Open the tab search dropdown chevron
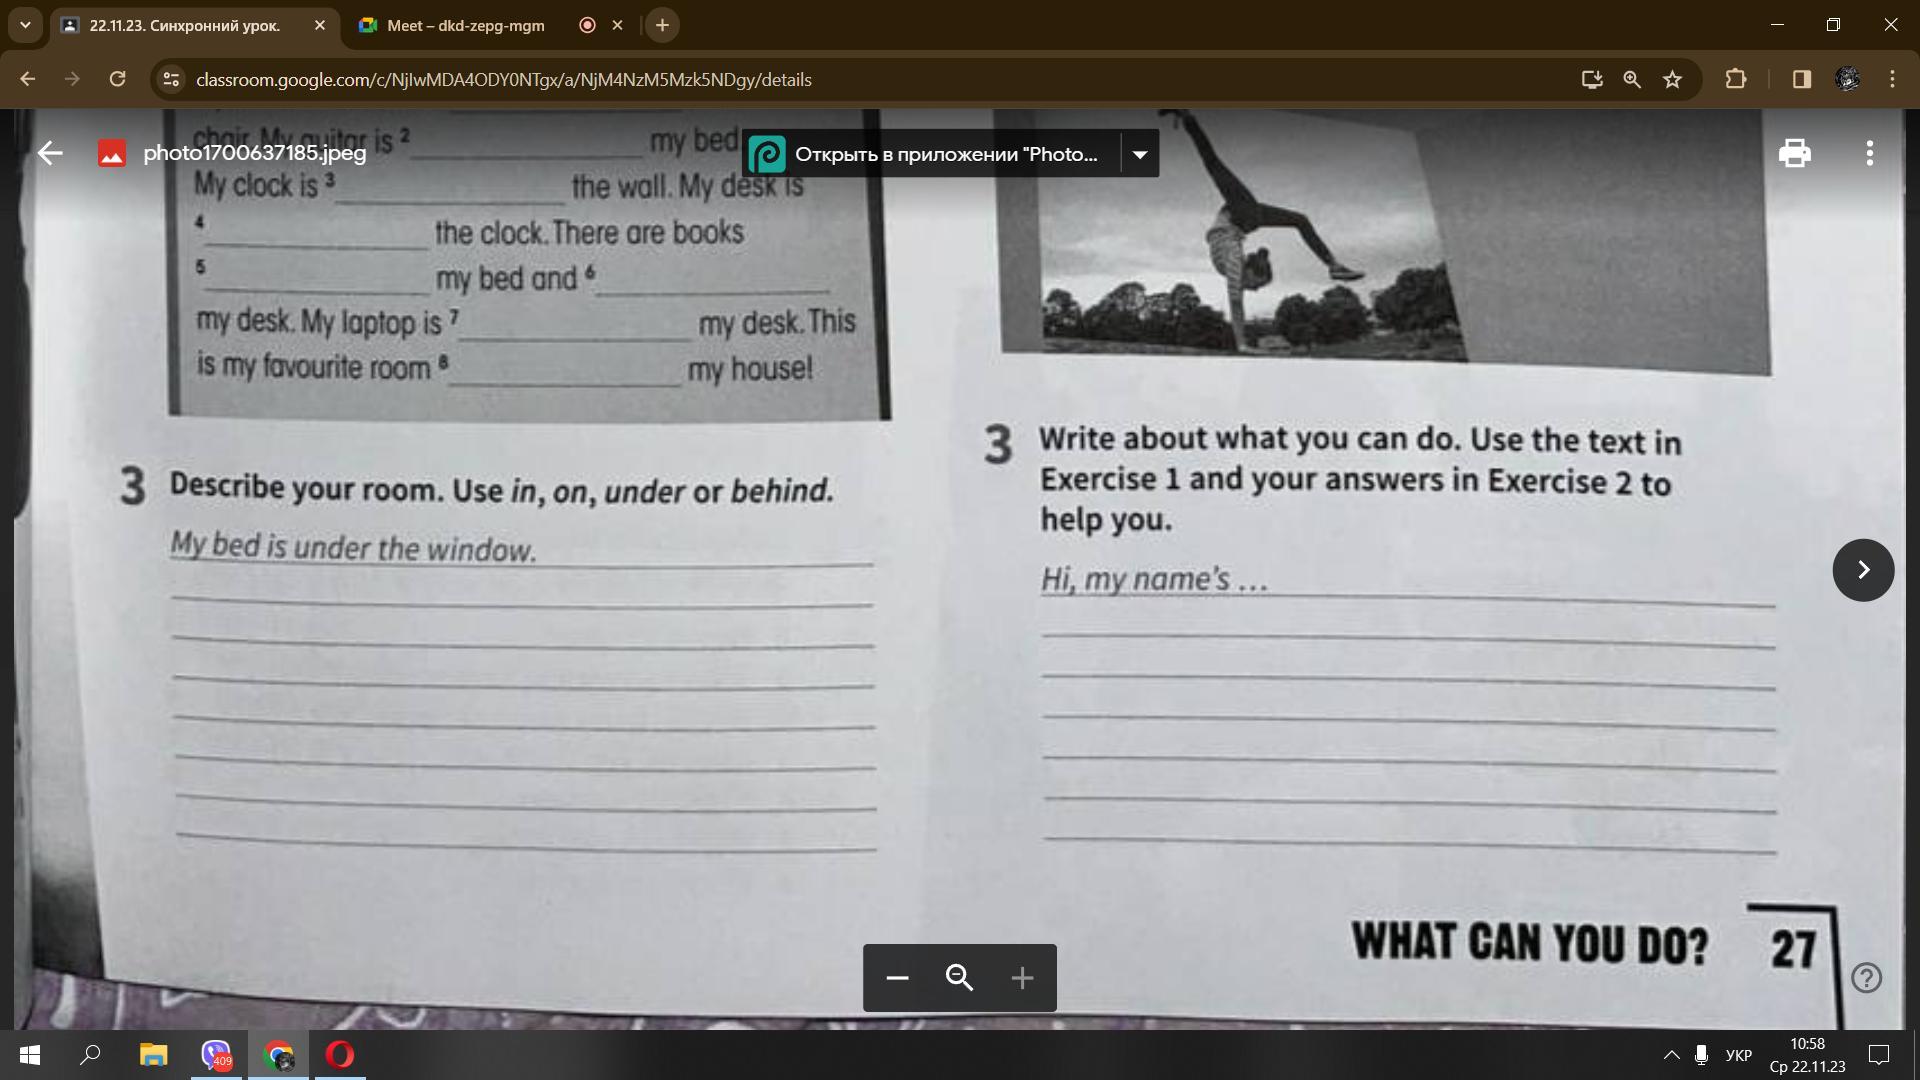This screenshot has height=1080, width=1920. pyautogui.click(x=25, y=25)
